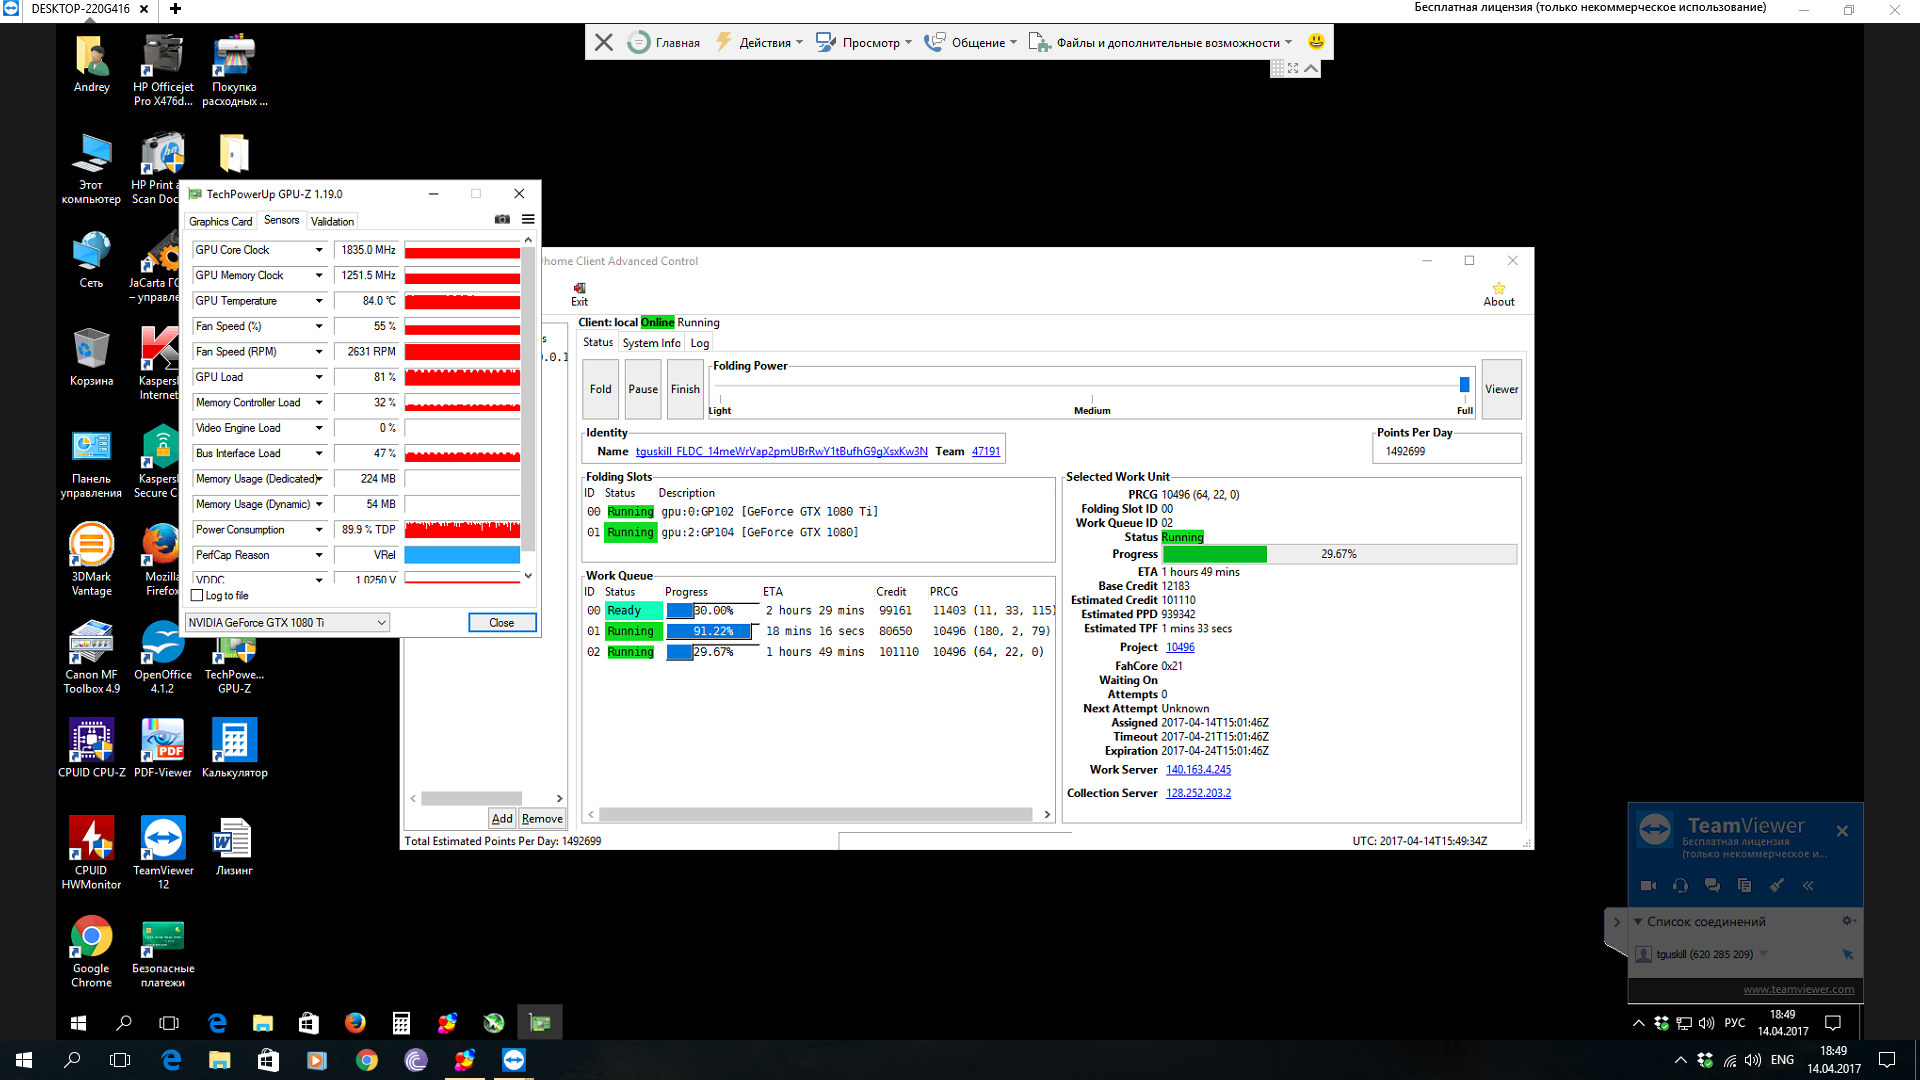The image size is (1920, 1080).
Task: Collapse Список соединений connection list
Action: [1638, 922]
